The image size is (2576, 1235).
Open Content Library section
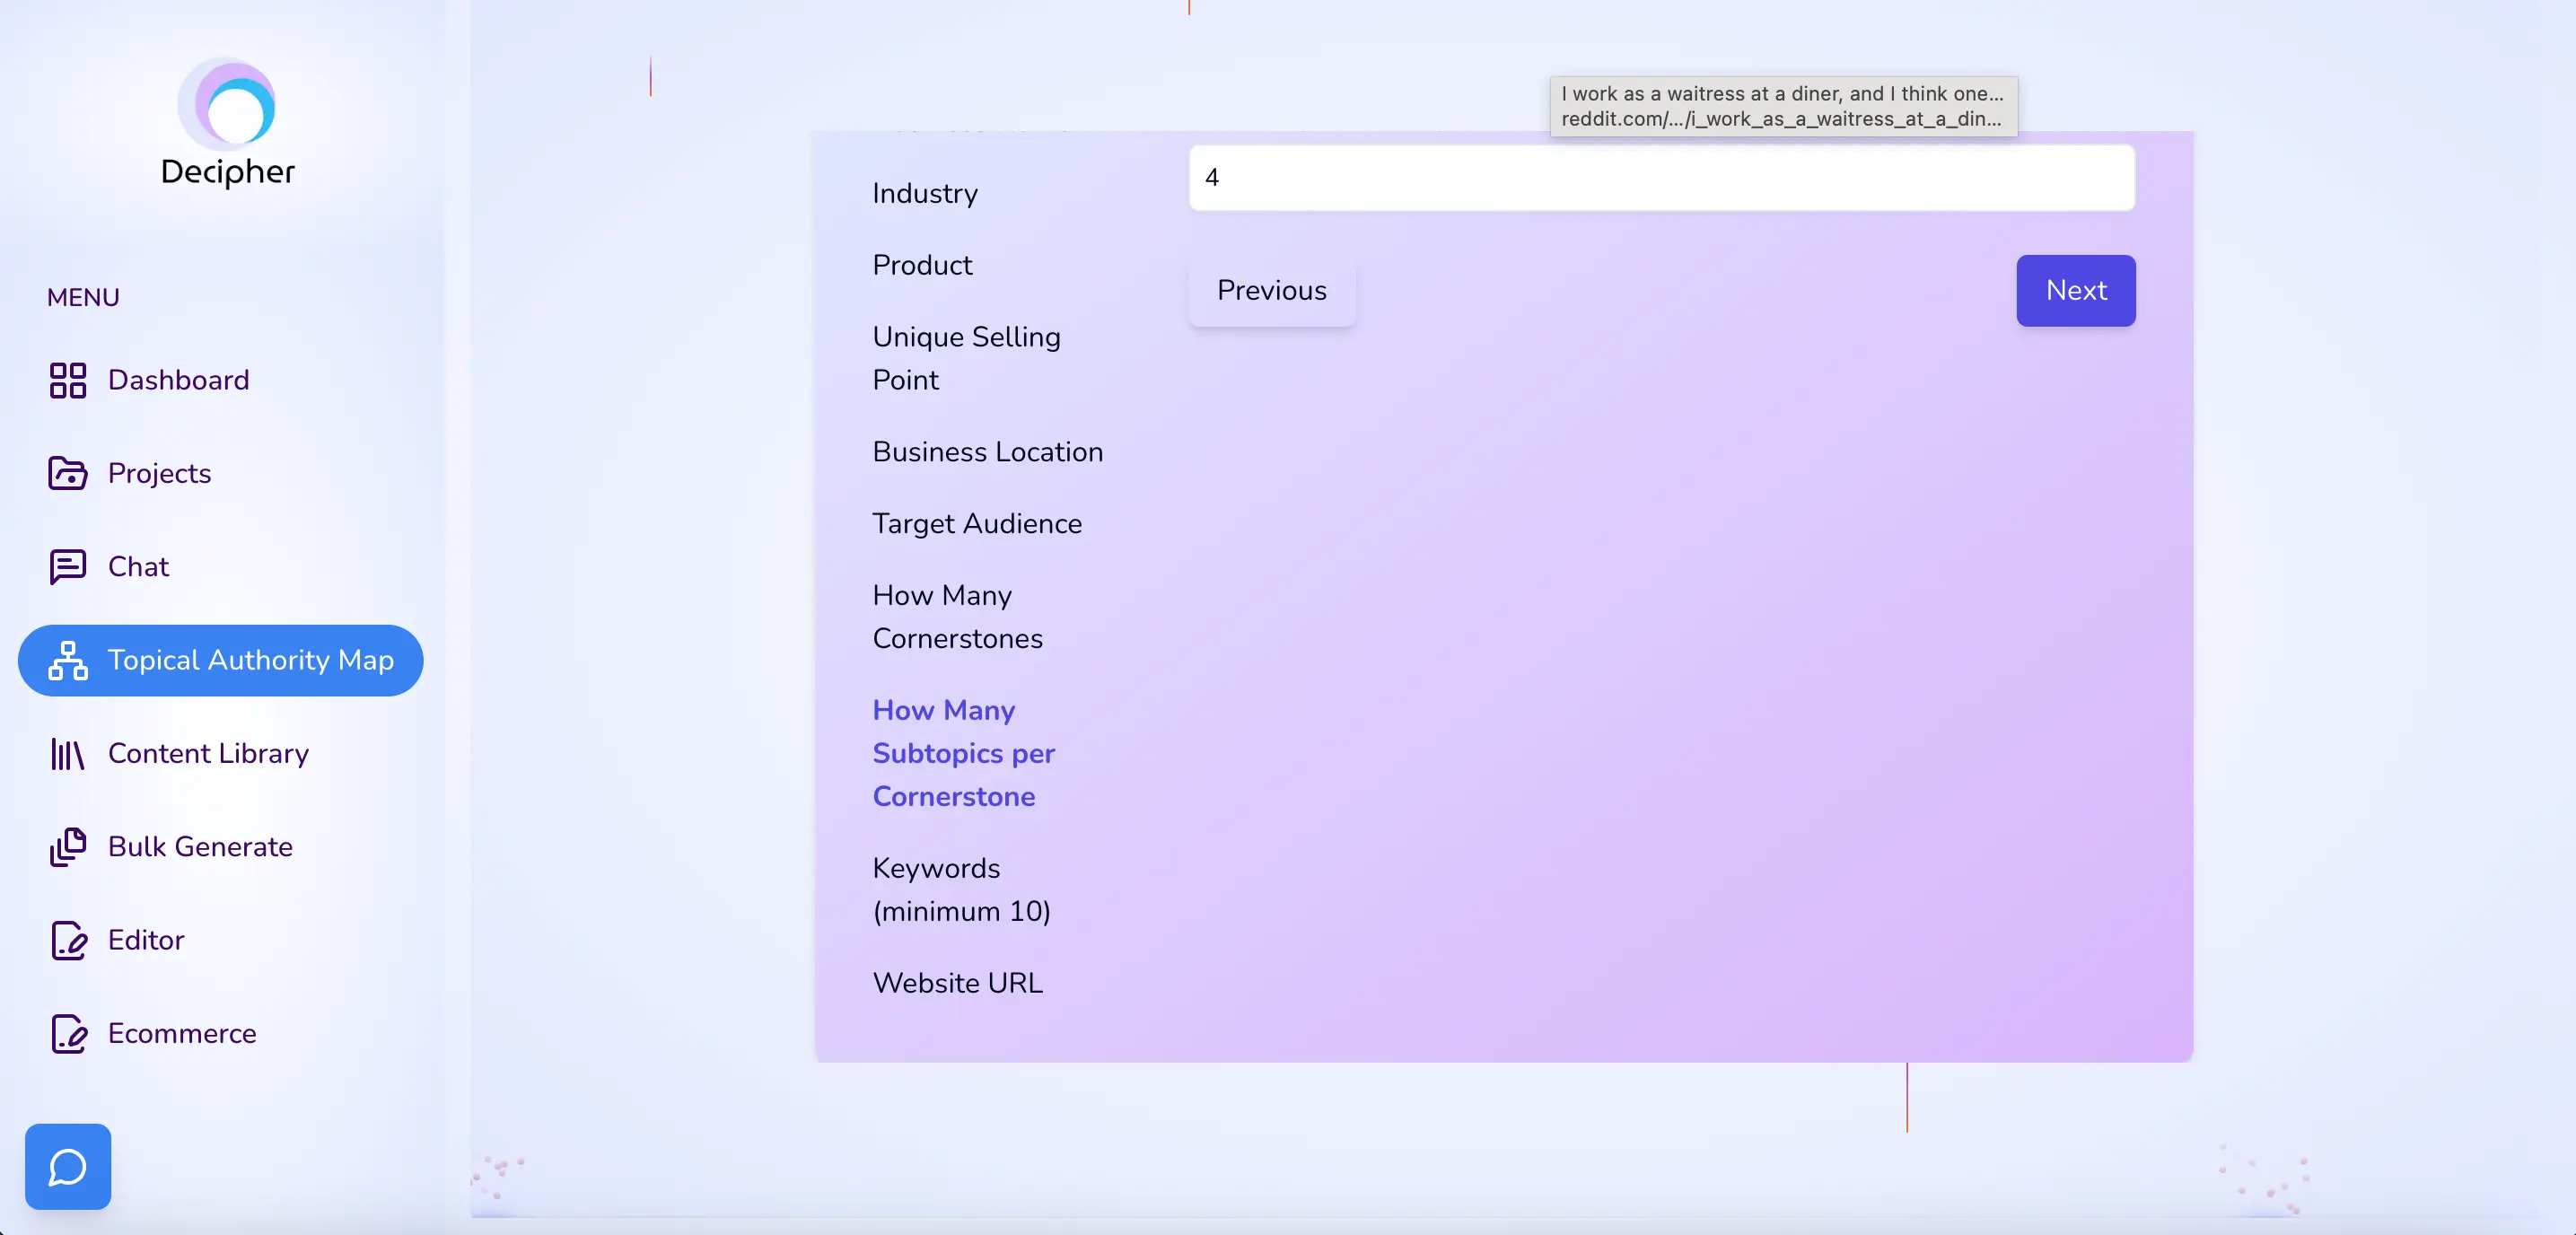tap(207, 752)
